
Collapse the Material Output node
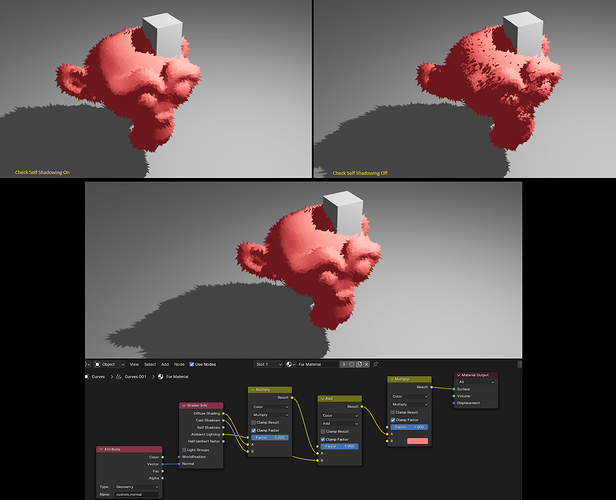(x=458, y=375)
